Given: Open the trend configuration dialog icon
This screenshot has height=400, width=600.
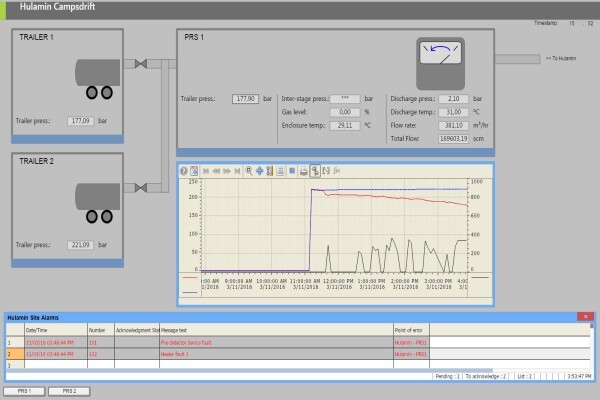Looking at the screenshot, I should point(194,171).
